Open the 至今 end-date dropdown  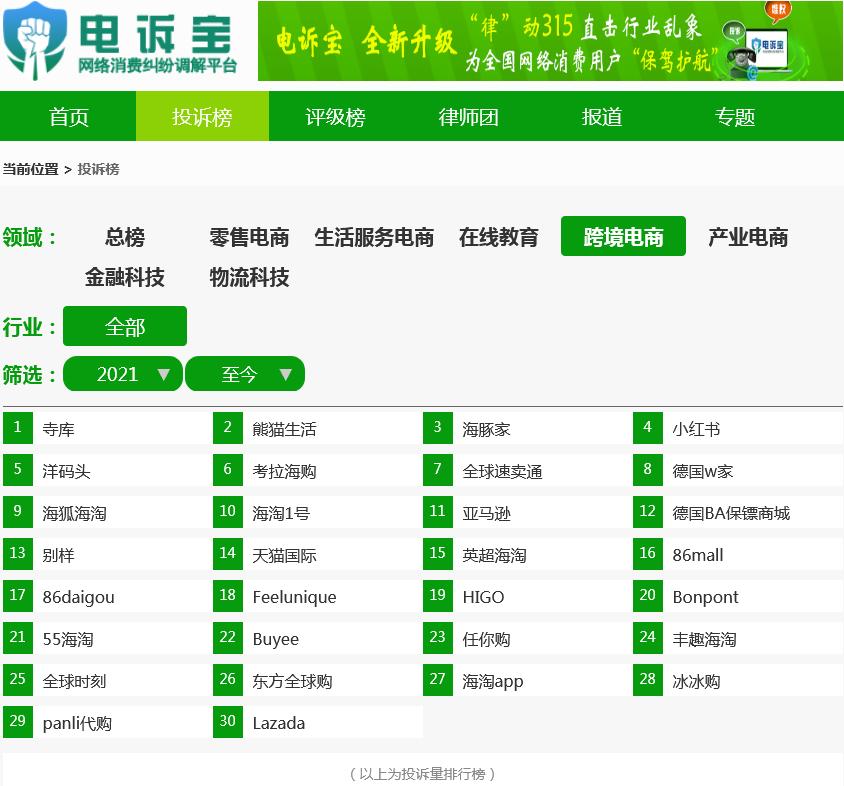coord(245,373)
